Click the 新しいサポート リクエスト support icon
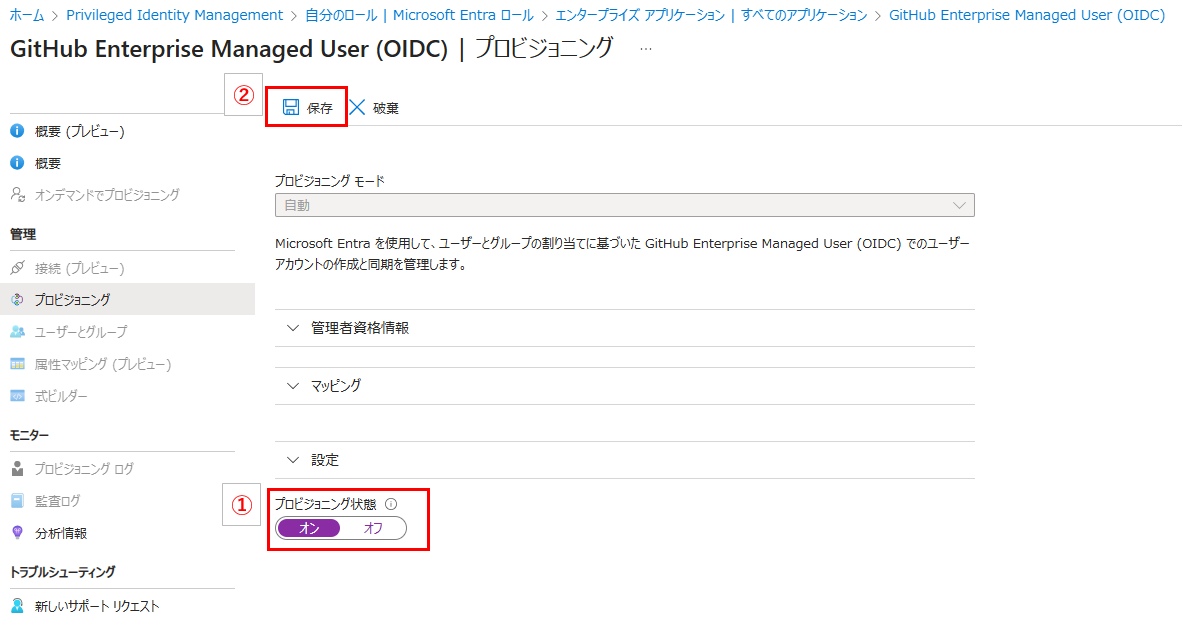The height and width of the screenshot is (624, 1182). [x=17, y=605]
